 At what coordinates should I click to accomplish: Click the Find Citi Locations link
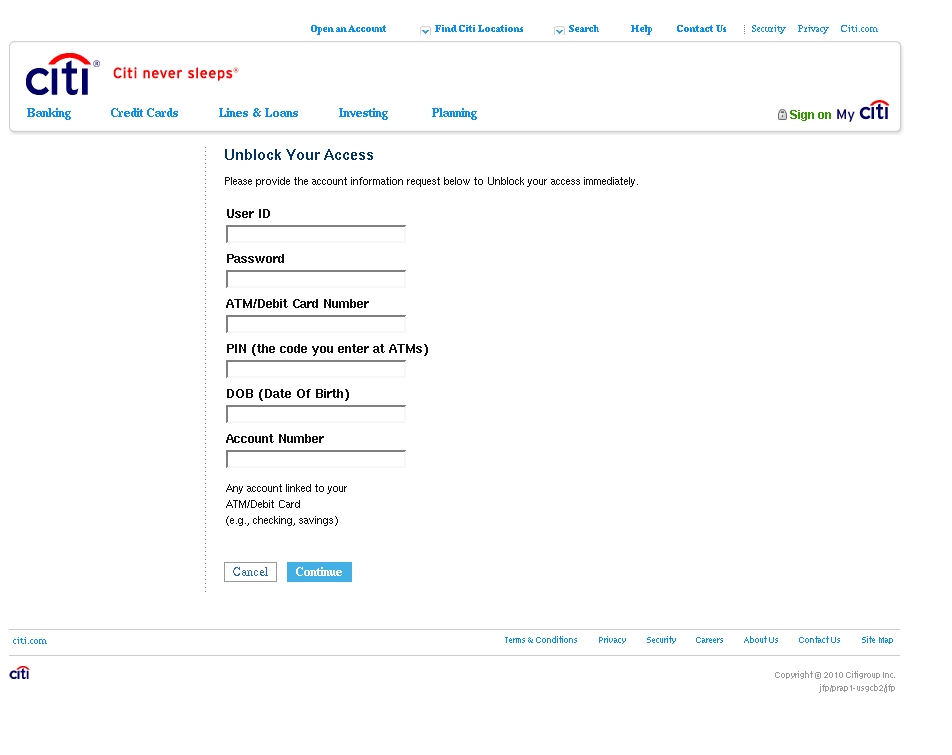(x=479, y=29)
